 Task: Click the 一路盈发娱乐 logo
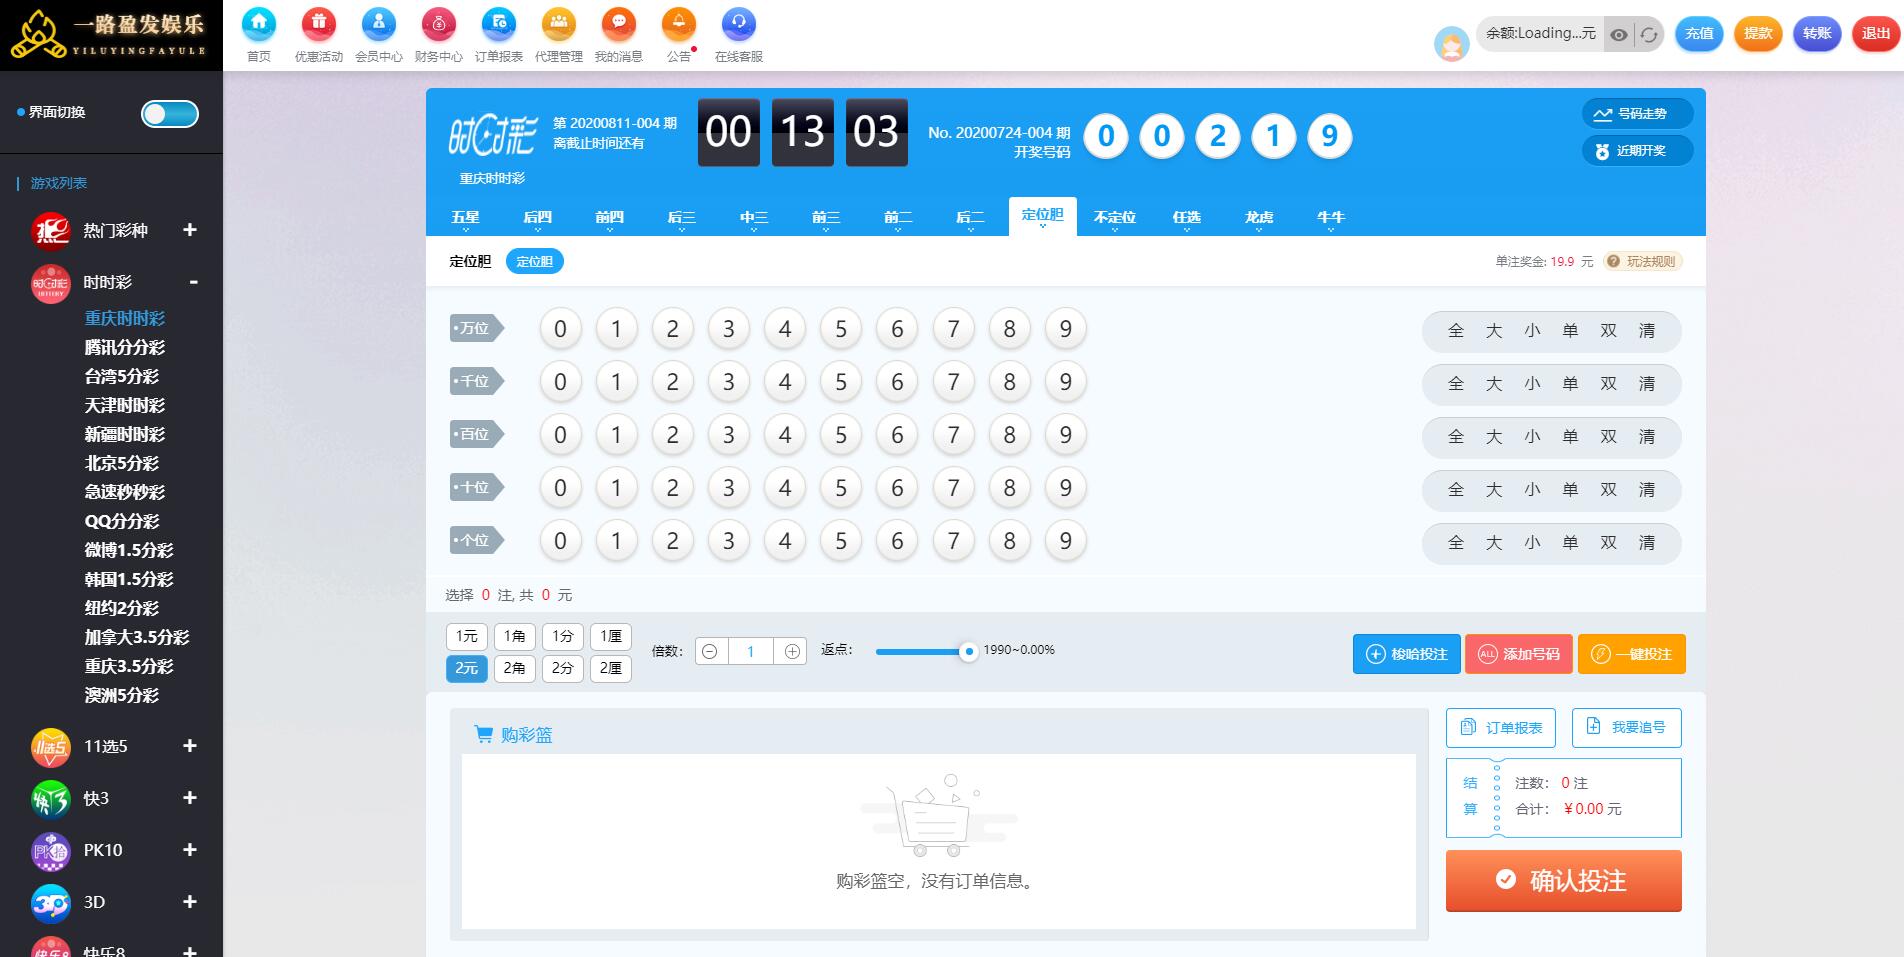pyautogui.click(x=109, y=34)
